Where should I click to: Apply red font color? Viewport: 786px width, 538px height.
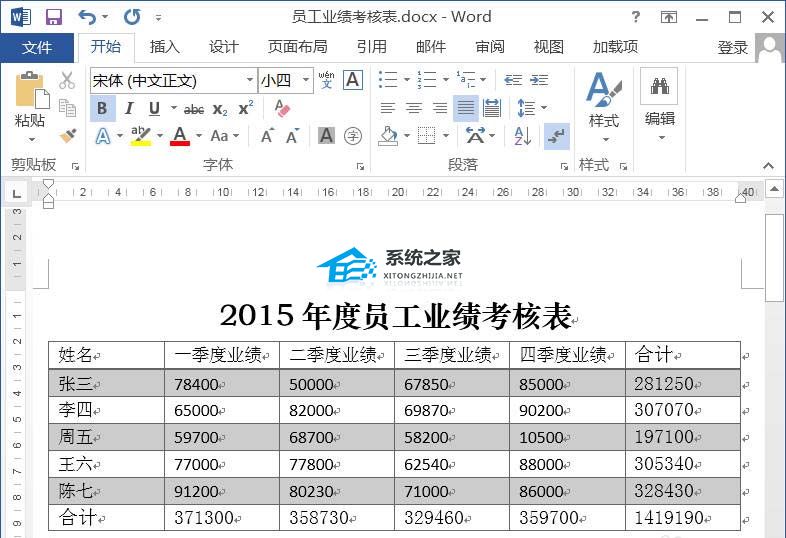[x=180, y=136]
